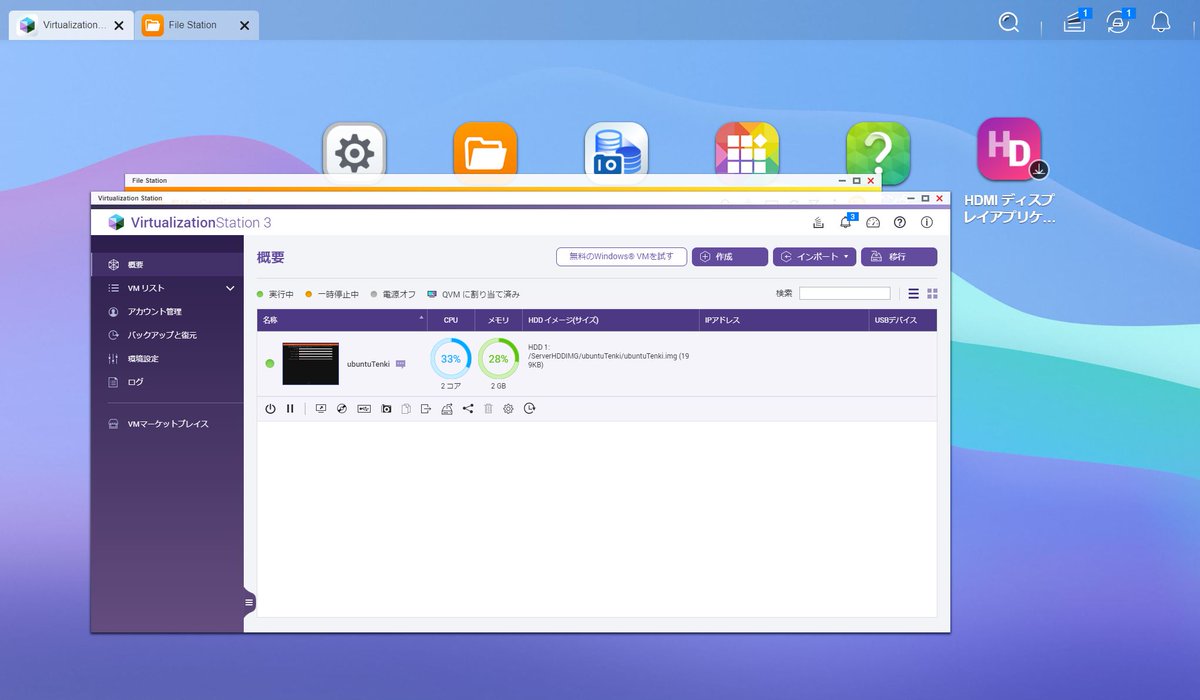The image size is (1200, 700).
Task: Click the memory 28% usage gauge
Action: (498, 359)
